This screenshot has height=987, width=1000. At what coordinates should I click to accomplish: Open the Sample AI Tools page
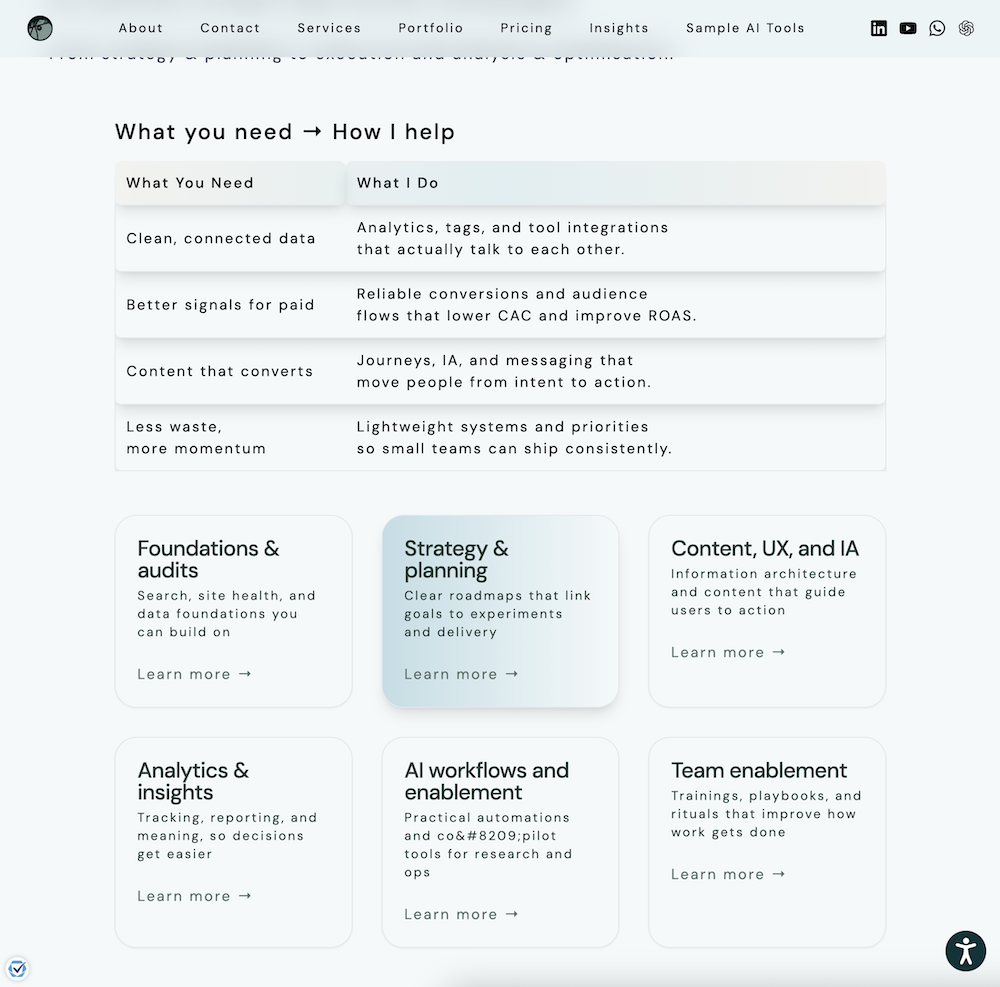(x=744, y=28)
